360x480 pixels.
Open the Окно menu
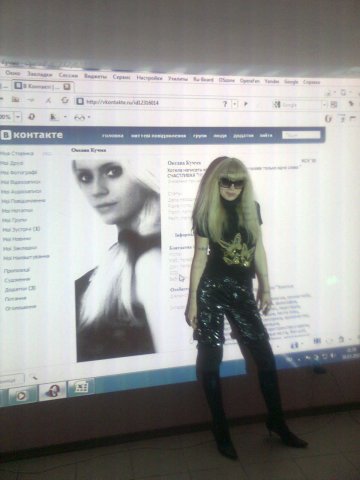click(x=13, y=73)
